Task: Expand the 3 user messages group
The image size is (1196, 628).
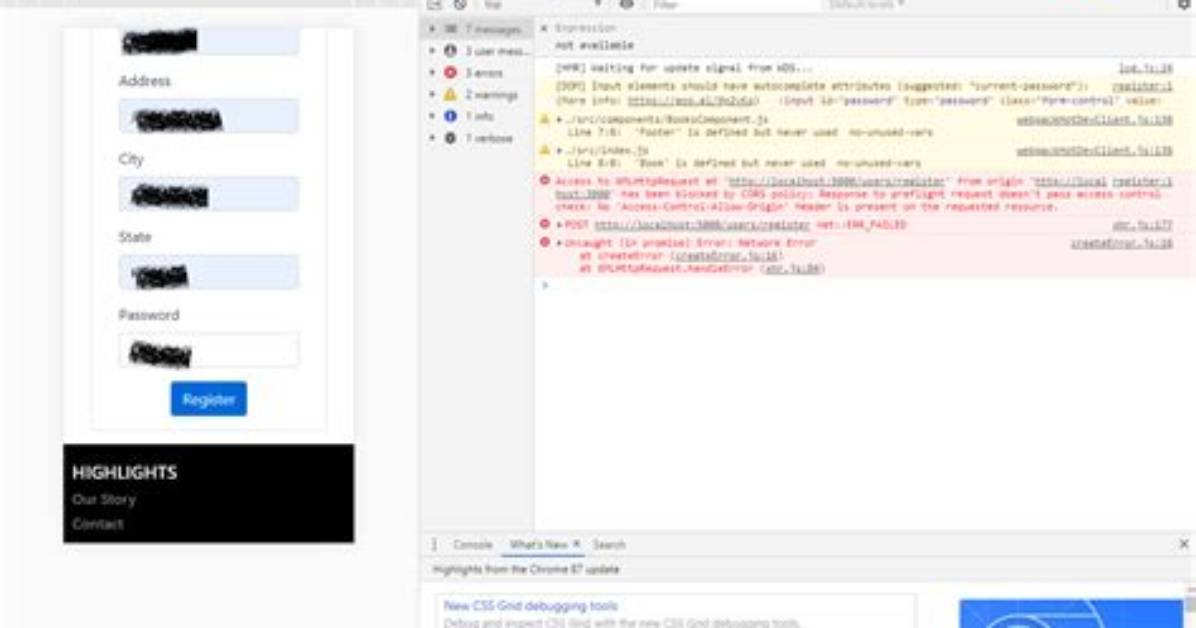Action: (432, 50)
